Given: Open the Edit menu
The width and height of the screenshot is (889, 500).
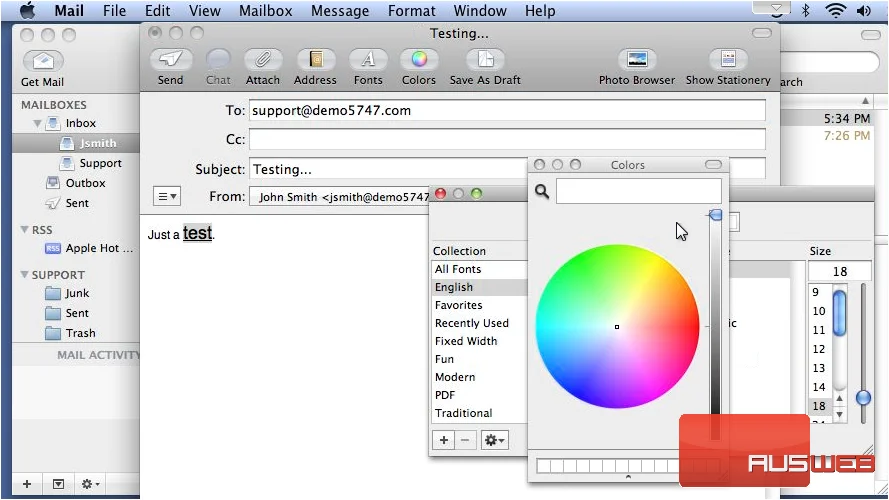Looking at the screenshot, I should [158, 11].
